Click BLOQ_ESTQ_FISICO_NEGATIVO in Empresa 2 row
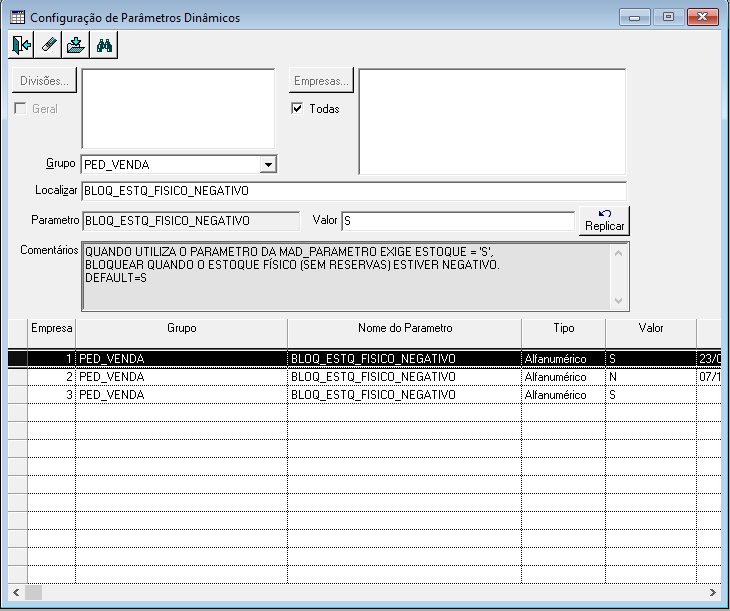730x611 pixels. 373,377
